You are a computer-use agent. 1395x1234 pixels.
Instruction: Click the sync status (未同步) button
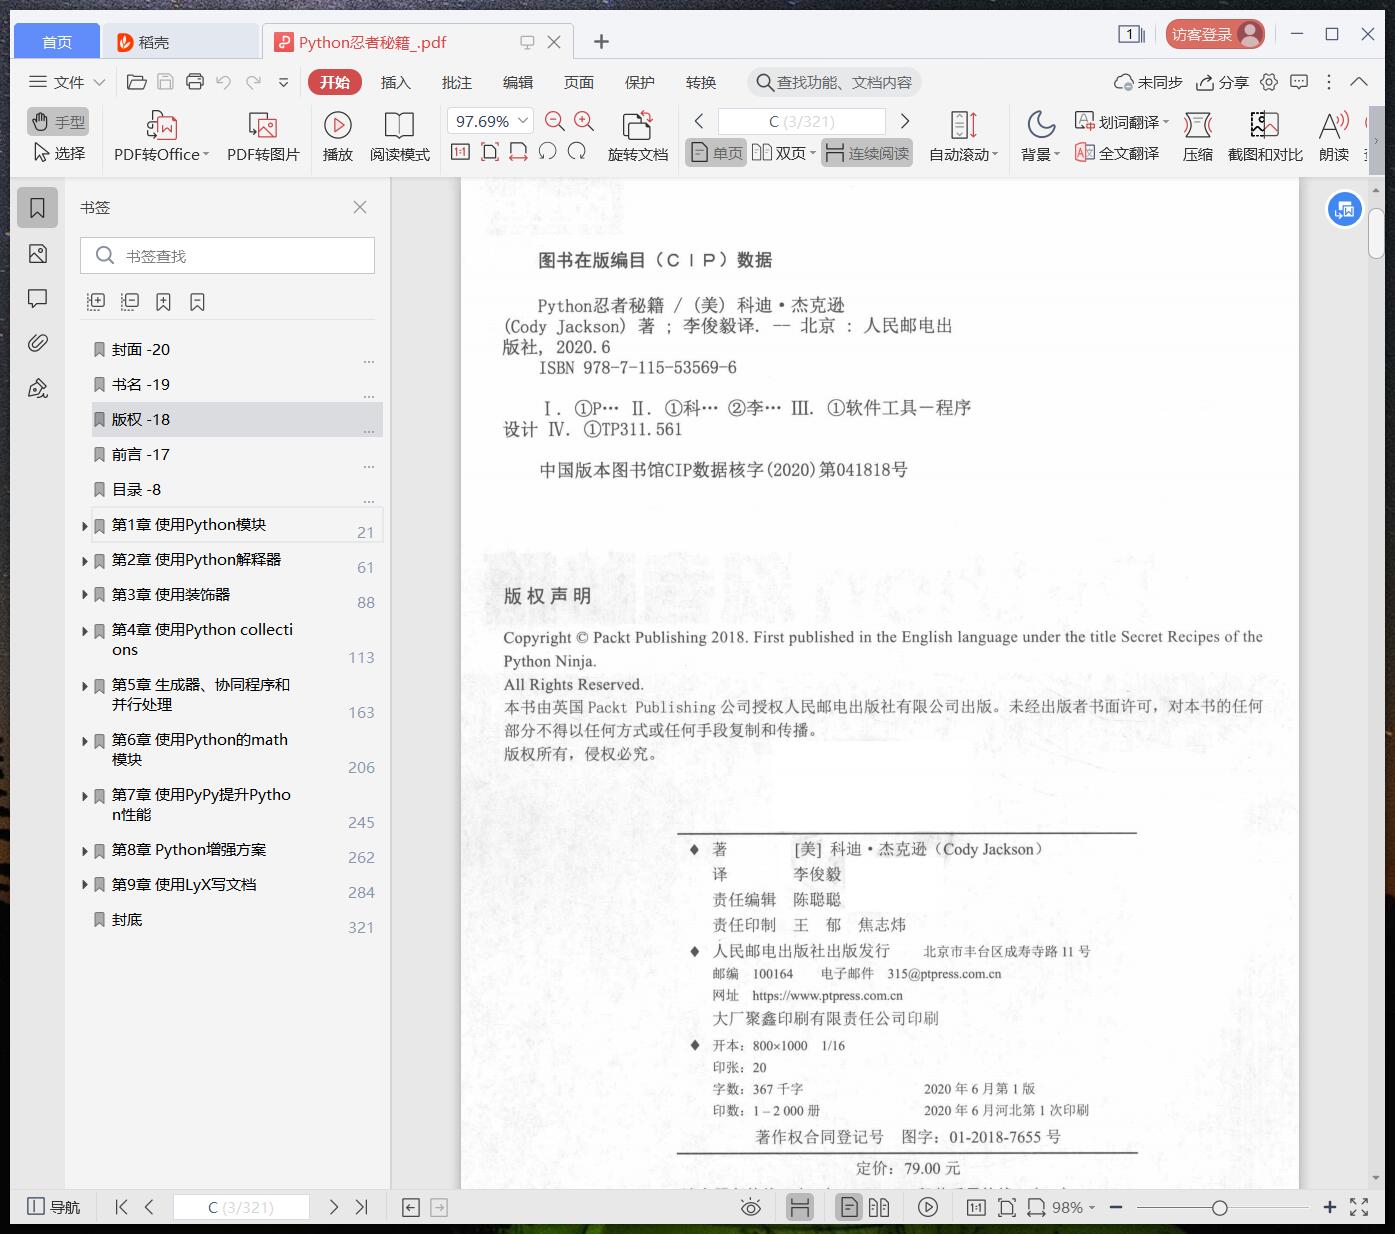[x=1149, y=82]
